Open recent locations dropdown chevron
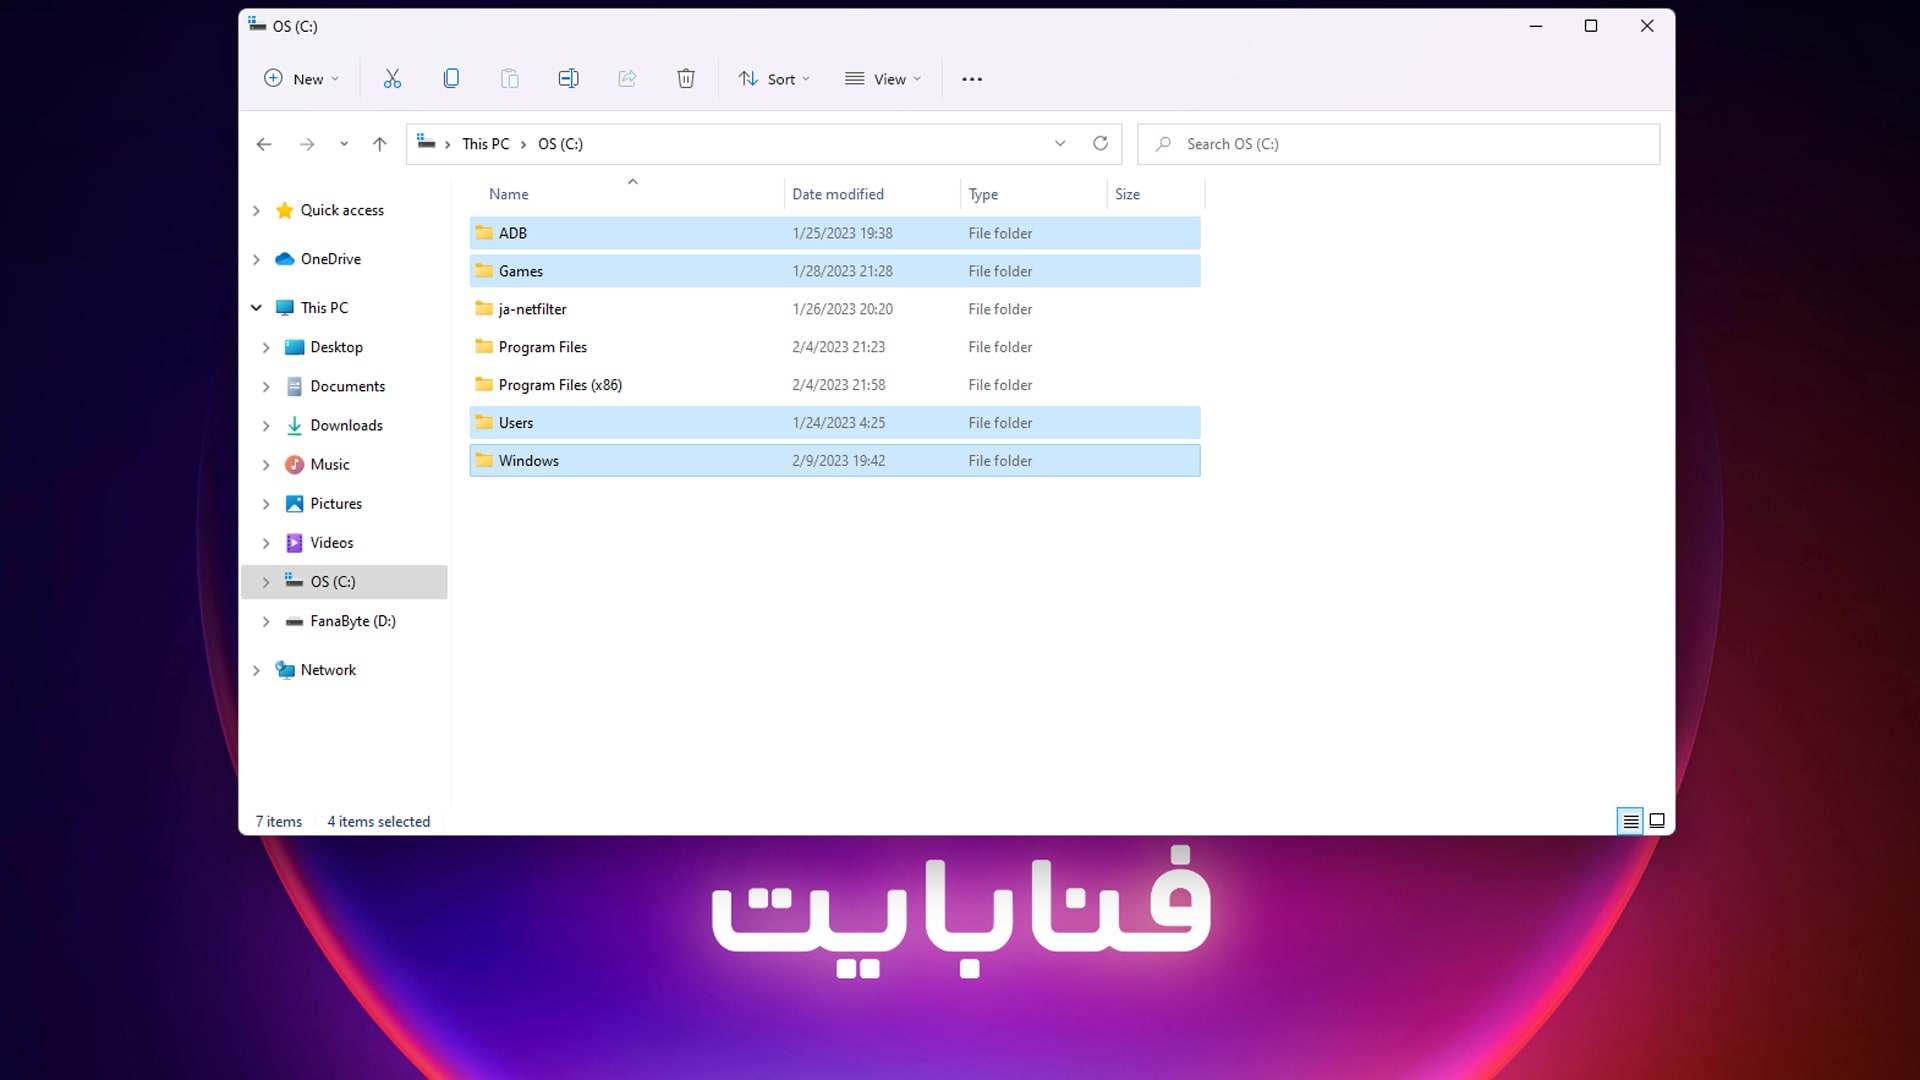1920x1080 pixels. pyautogui.click(x=344, y=144)
